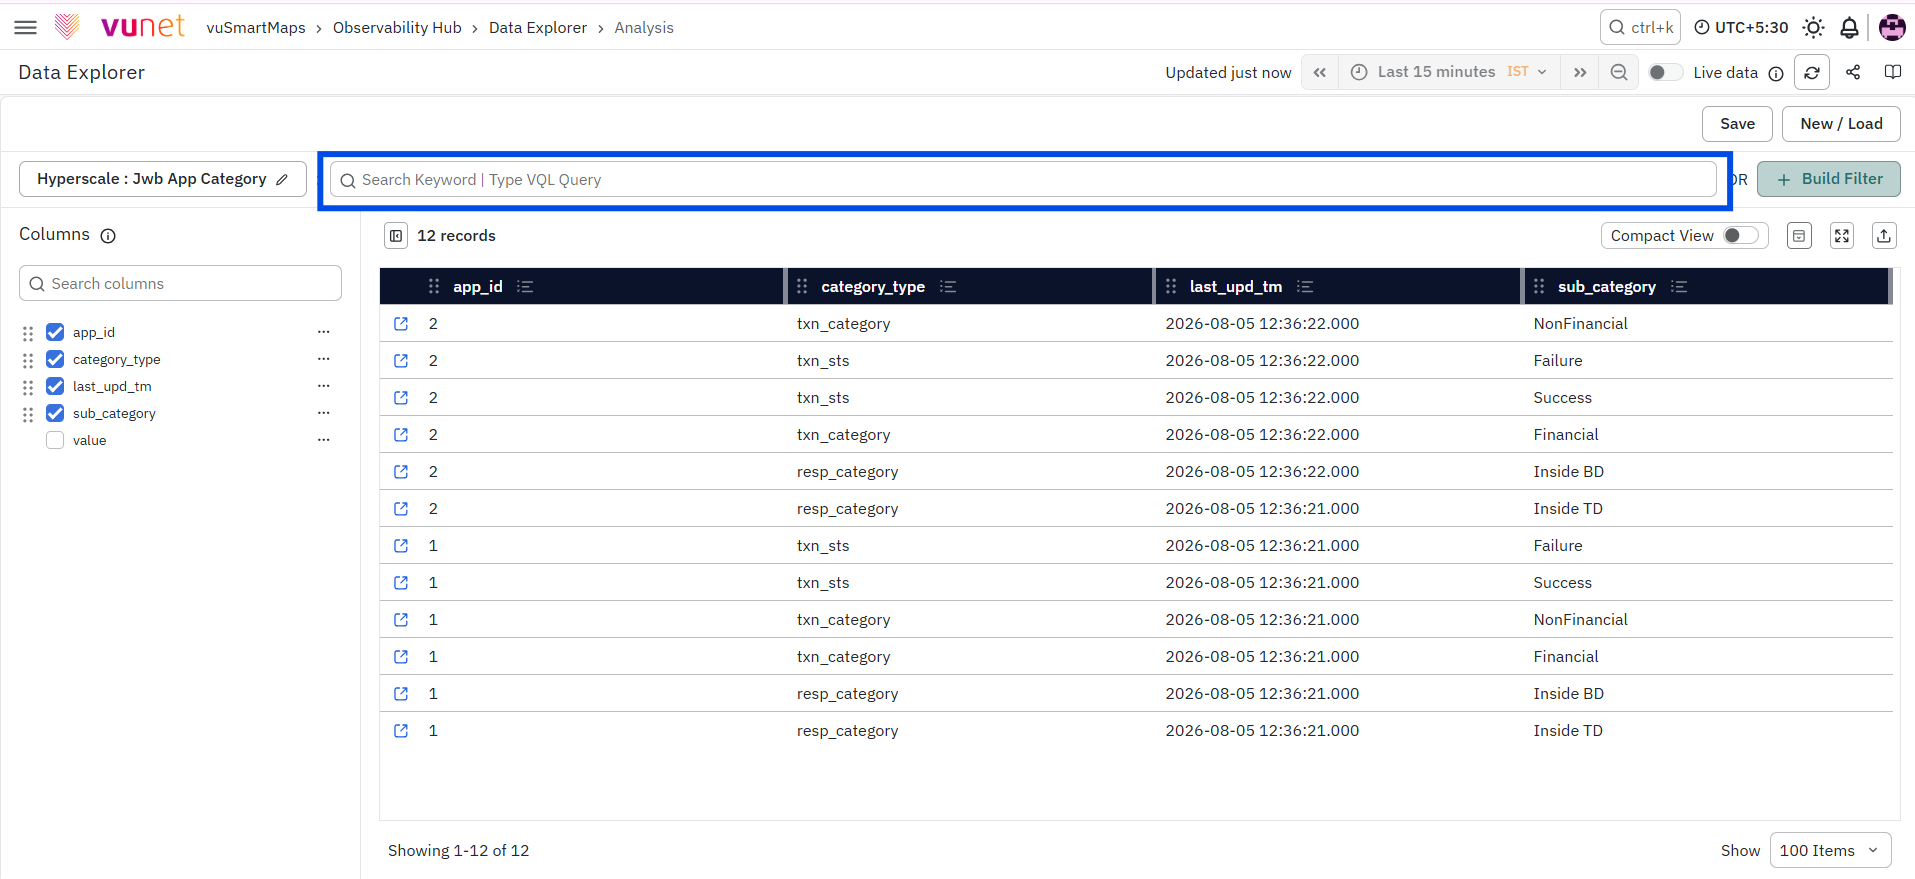Screen dimensions: 1915x879
Task: Open the hamburger navigation menu
Action: tap(26, 27)
